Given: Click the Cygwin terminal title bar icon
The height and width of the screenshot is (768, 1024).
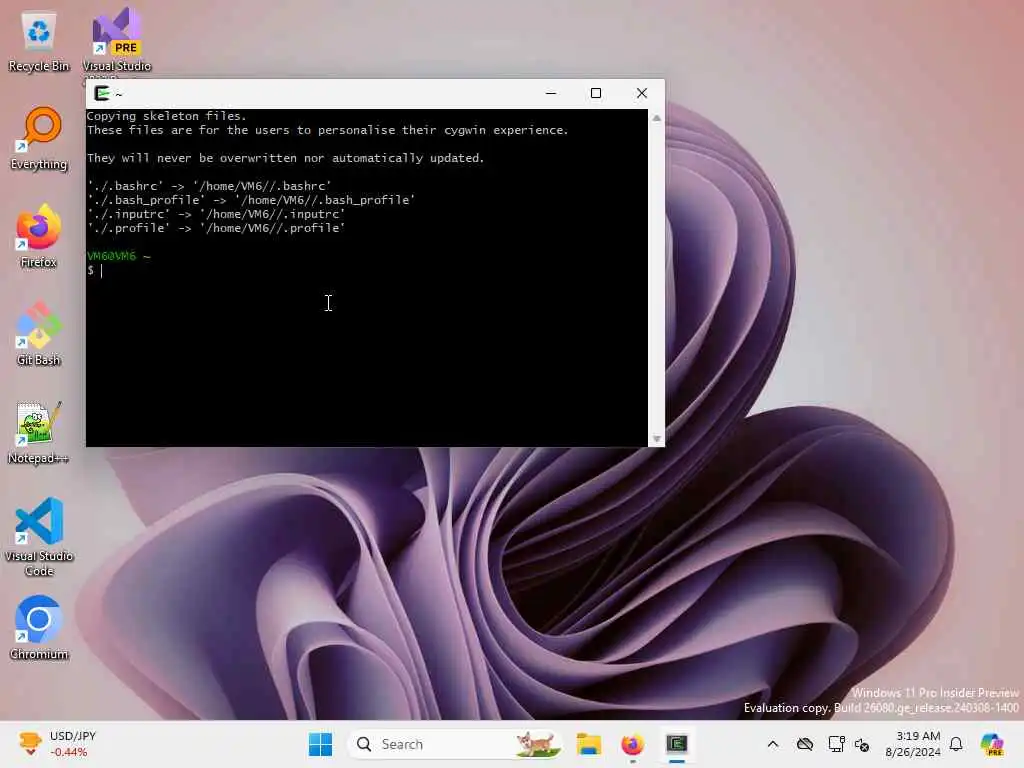Looking at the screenshot, I should coord(102,93).
